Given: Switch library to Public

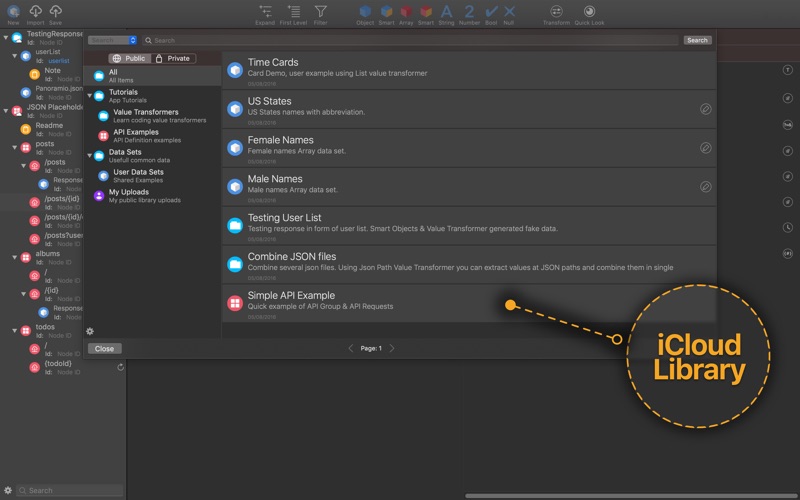Looking at the screenshot, I should (130, 58).
